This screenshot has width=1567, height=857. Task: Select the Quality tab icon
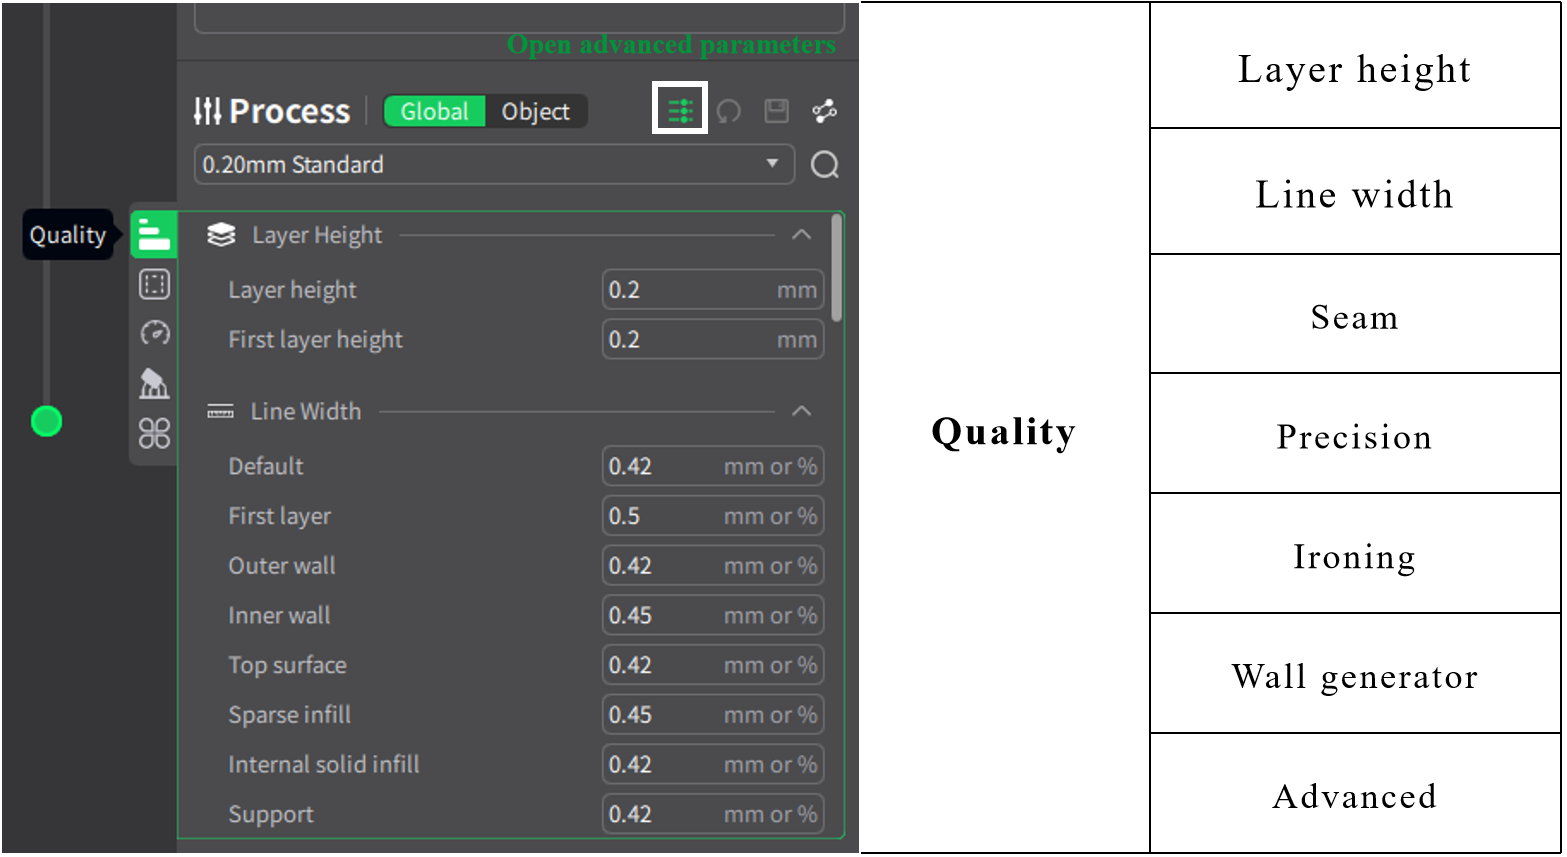pos(154,235)
